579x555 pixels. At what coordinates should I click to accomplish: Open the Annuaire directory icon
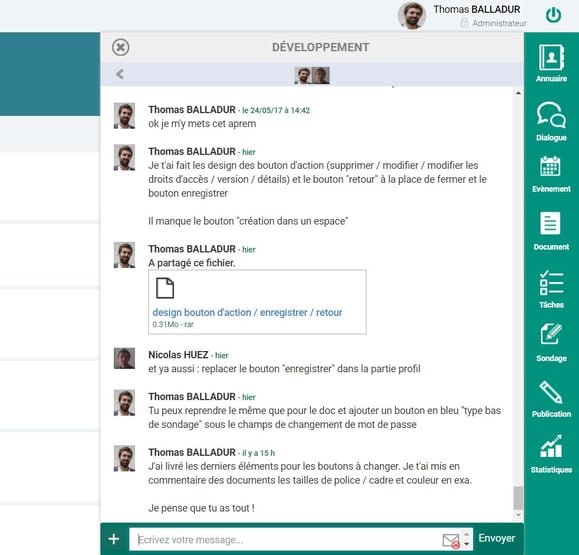click(x=551, y=63)
